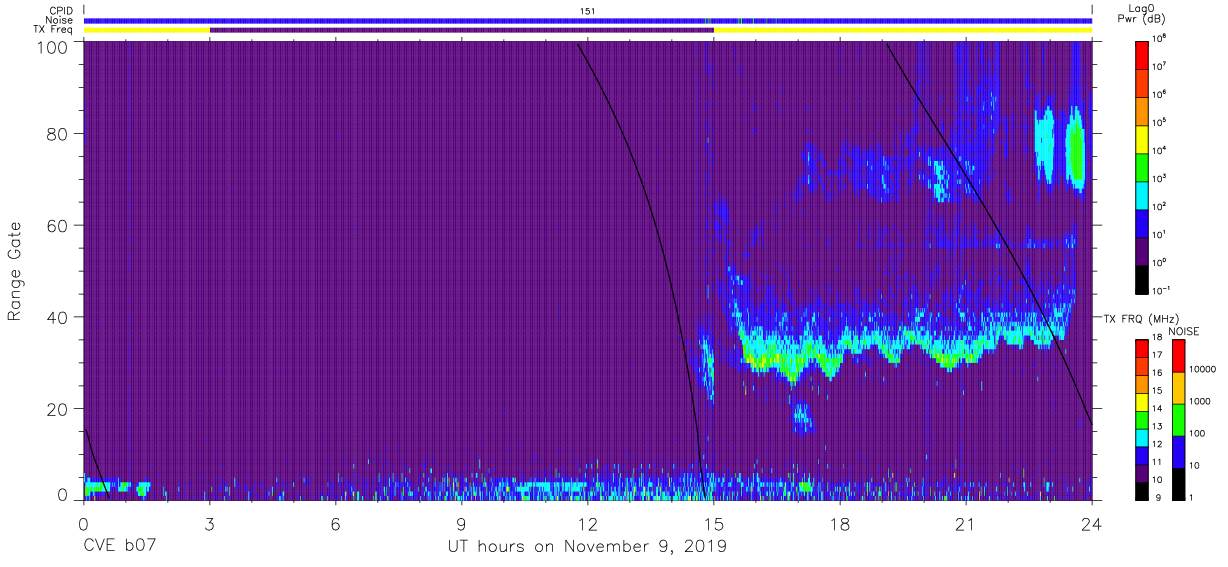Click the 40 tick on the Range Gate axis

[x=57, y=317]
